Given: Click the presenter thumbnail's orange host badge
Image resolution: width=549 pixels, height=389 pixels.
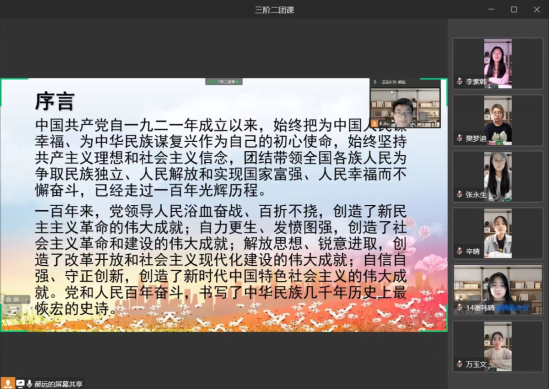Looking at the screenshot, I should coord(375,123).
